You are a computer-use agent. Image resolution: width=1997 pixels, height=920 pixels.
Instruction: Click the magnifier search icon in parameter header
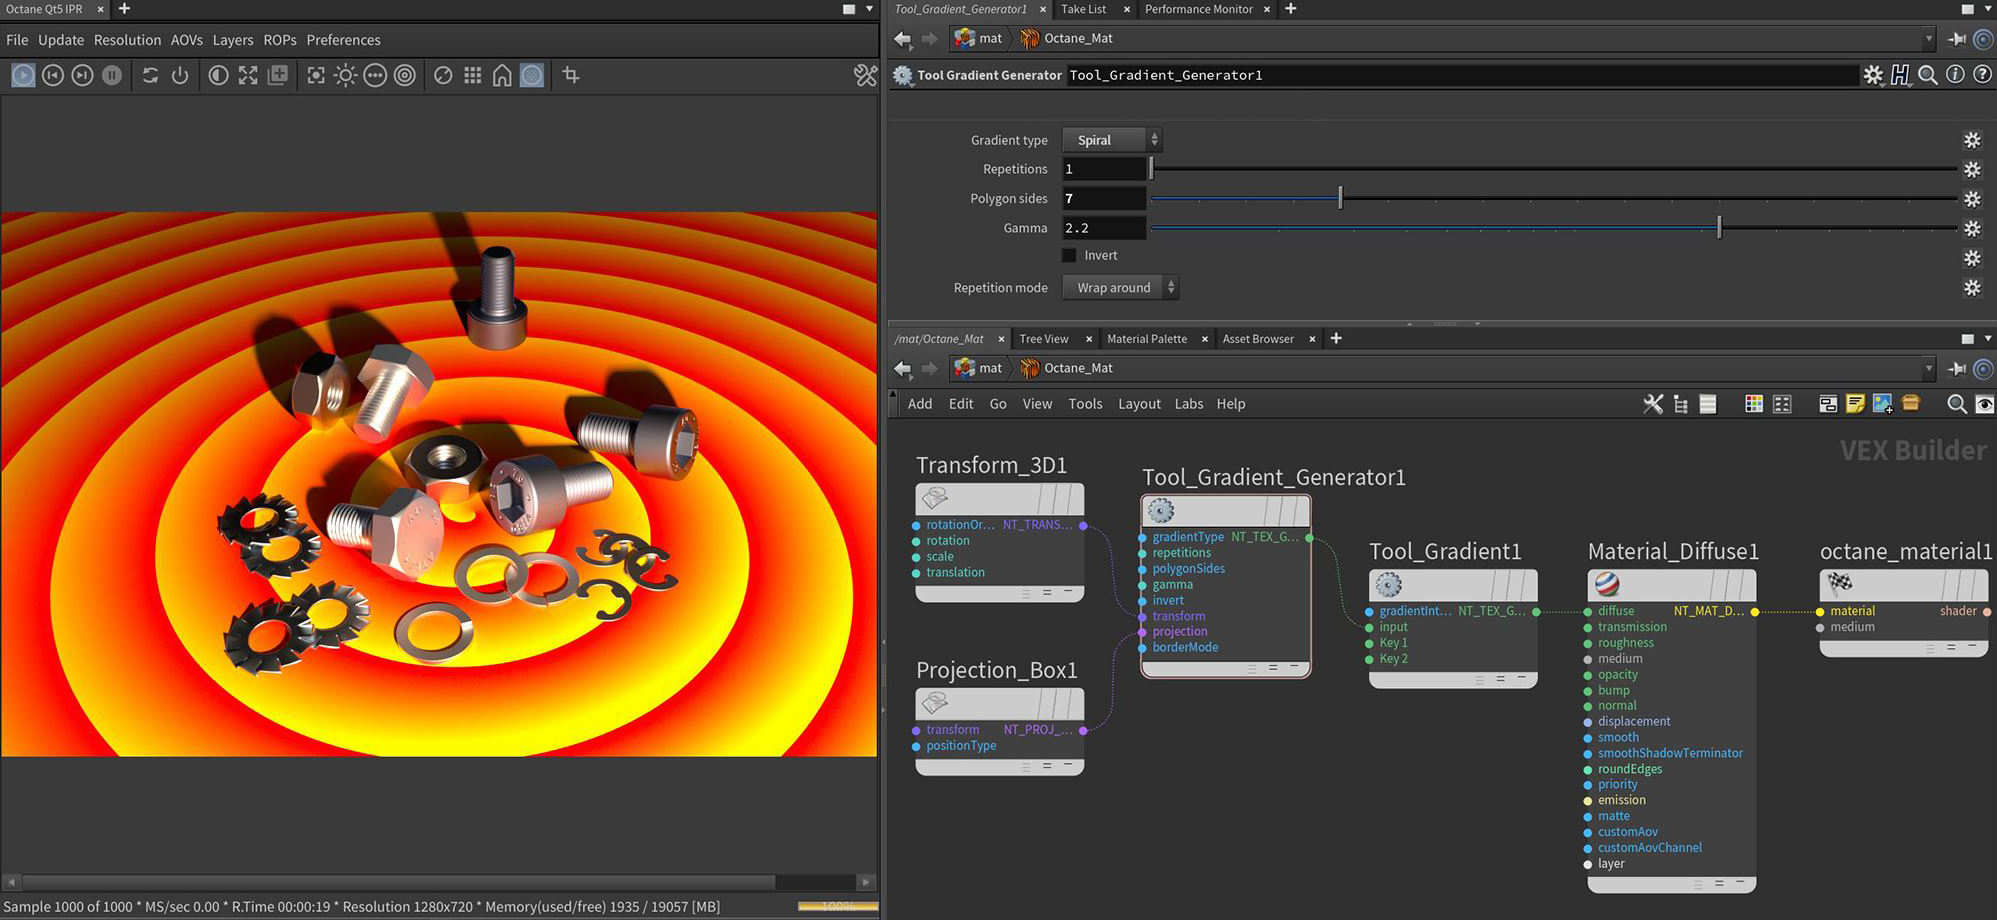click(1927, 75)
